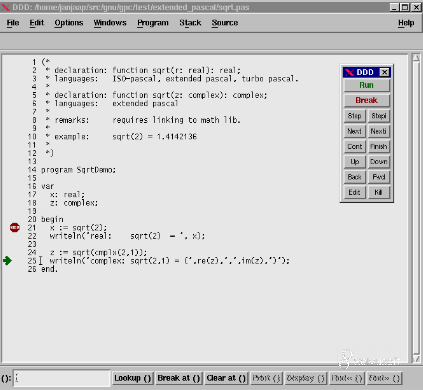Viewport: 423px width, 390px height.
Task: Click the Clear at () button
Action: [x=226, y=378]
